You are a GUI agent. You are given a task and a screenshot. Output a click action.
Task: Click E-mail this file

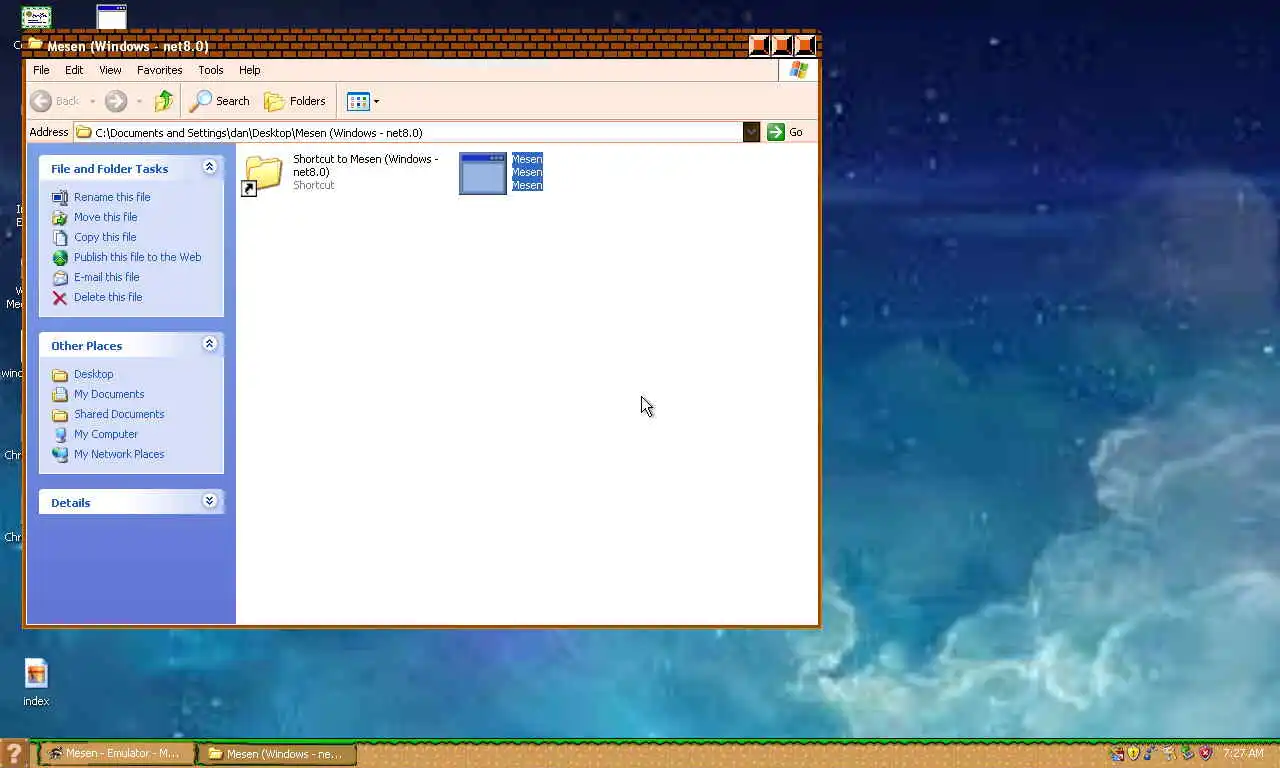click(106, 277)
